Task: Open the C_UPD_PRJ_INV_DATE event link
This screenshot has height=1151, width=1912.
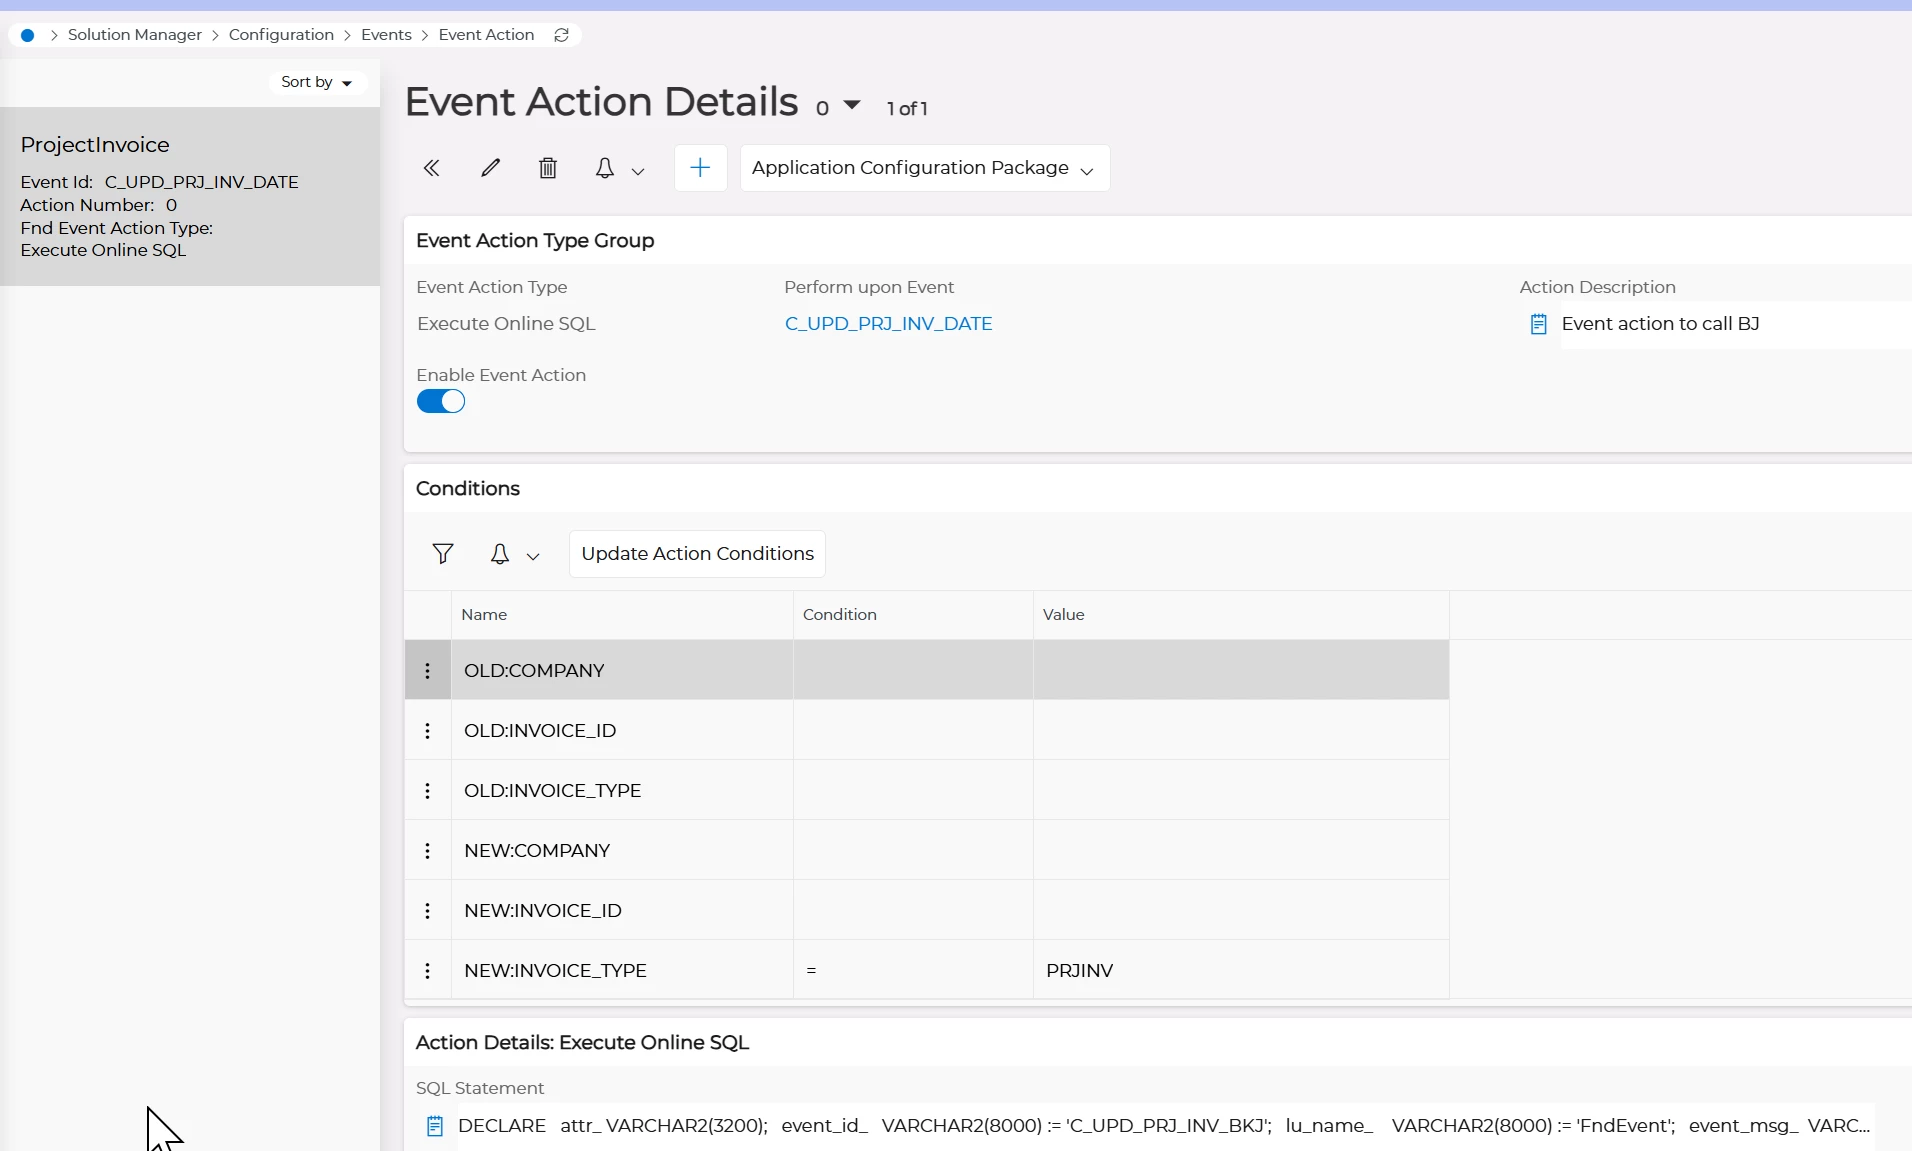Action: (x=888, y=324)
